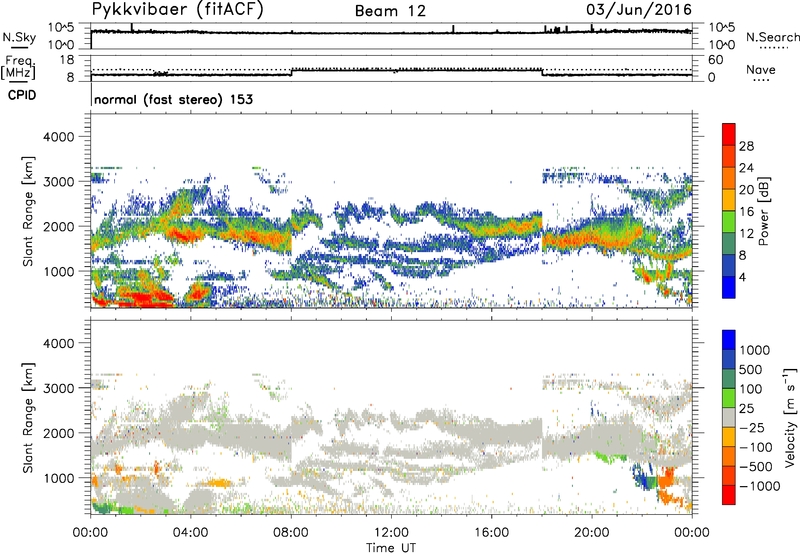800x554 pixels.
Task: Click the CPID row label
Action: (x=22, y=95)
